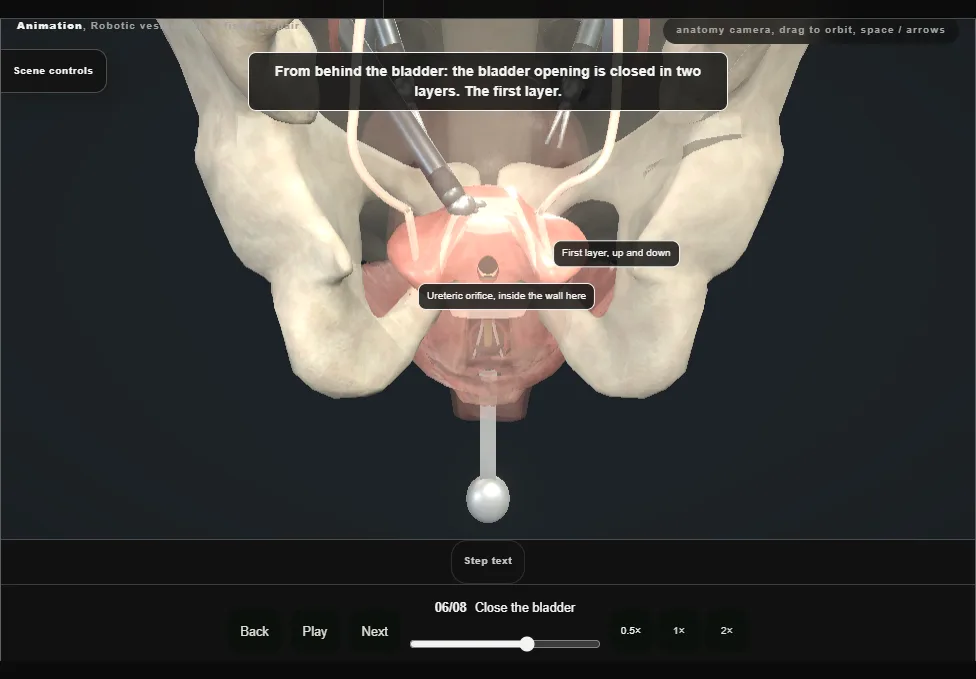The width and height of the screenshot is (976, 679).
Task: Click the 'First layer, up and down' label
Action: point(616,253)
